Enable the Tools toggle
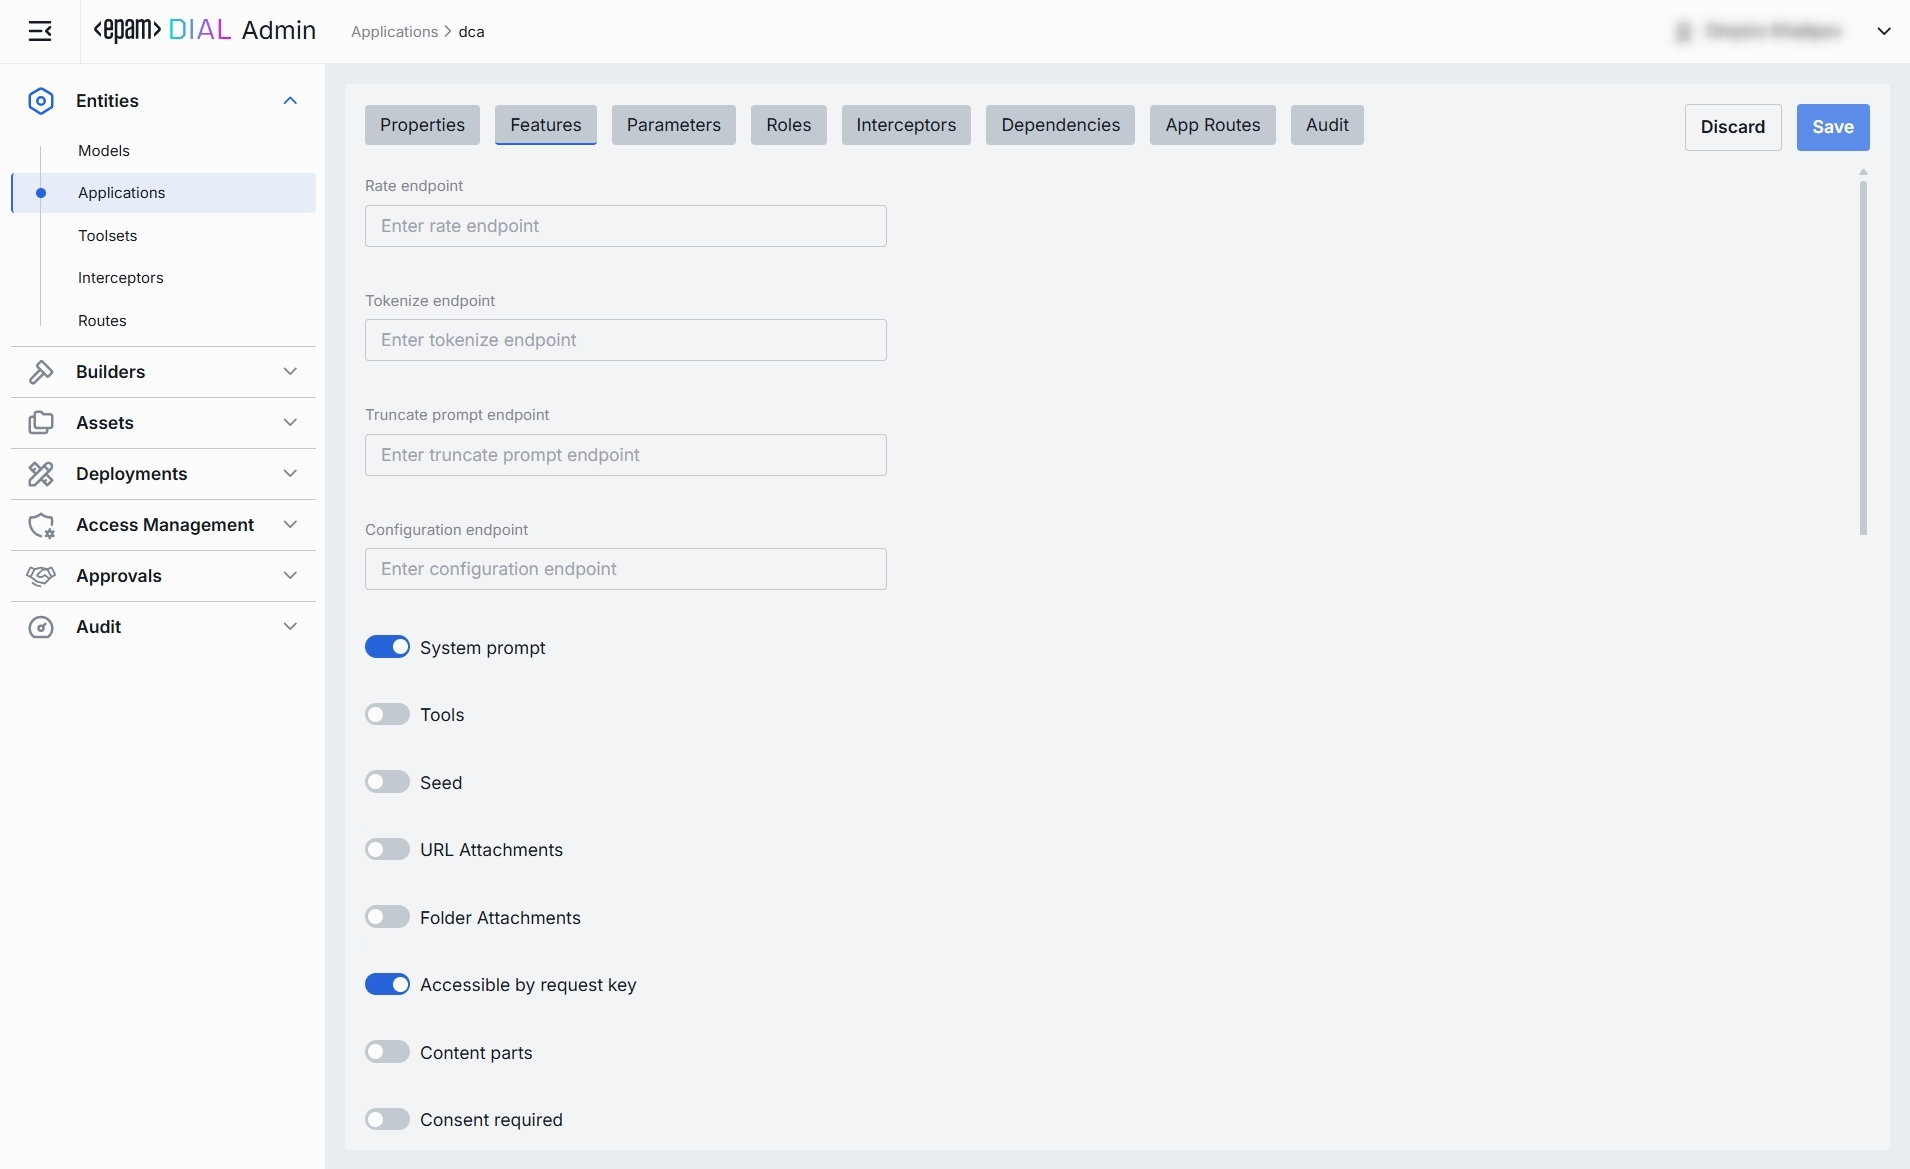The width and height of the screenshot is (1910, 1169). (387, 714)
